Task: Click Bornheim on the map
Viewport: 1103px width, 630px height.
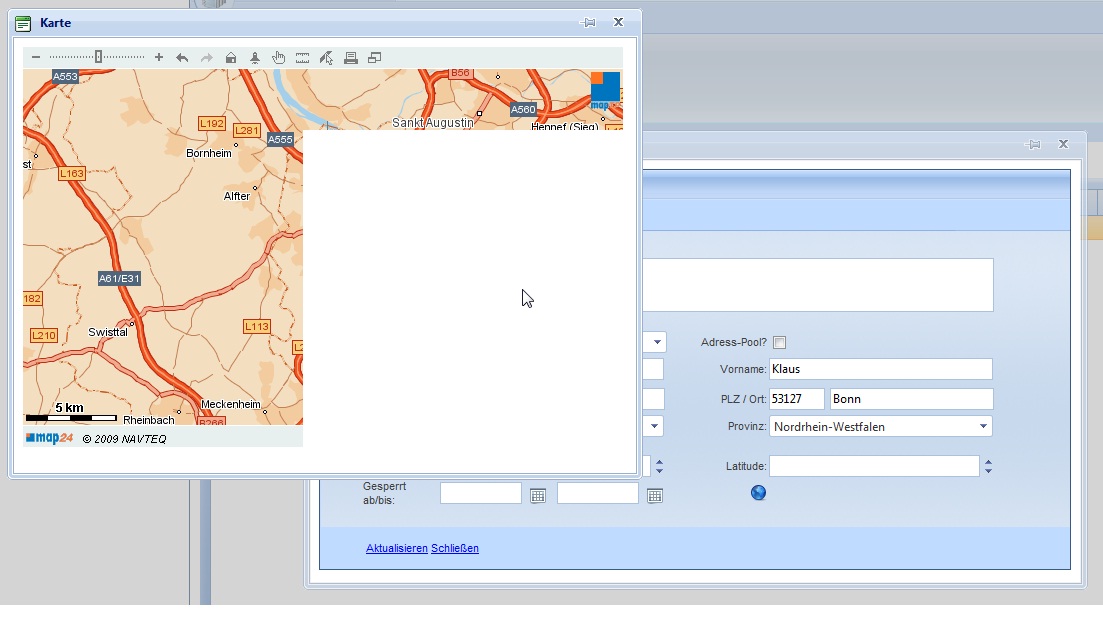Action: click(208, 153)
